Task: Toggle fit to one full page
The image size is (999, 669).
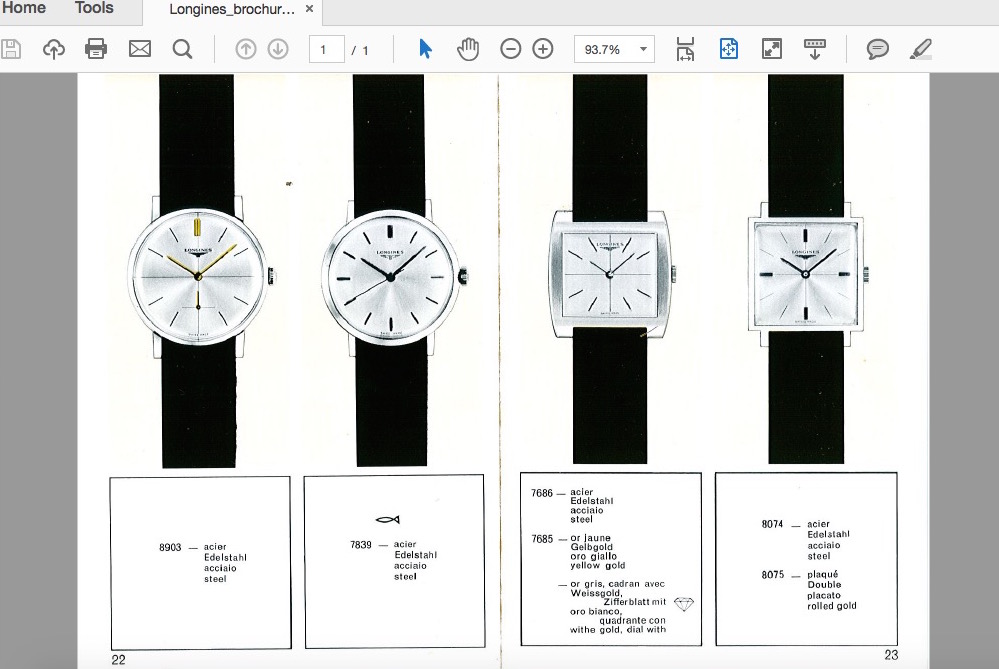Action: point(728,49)
